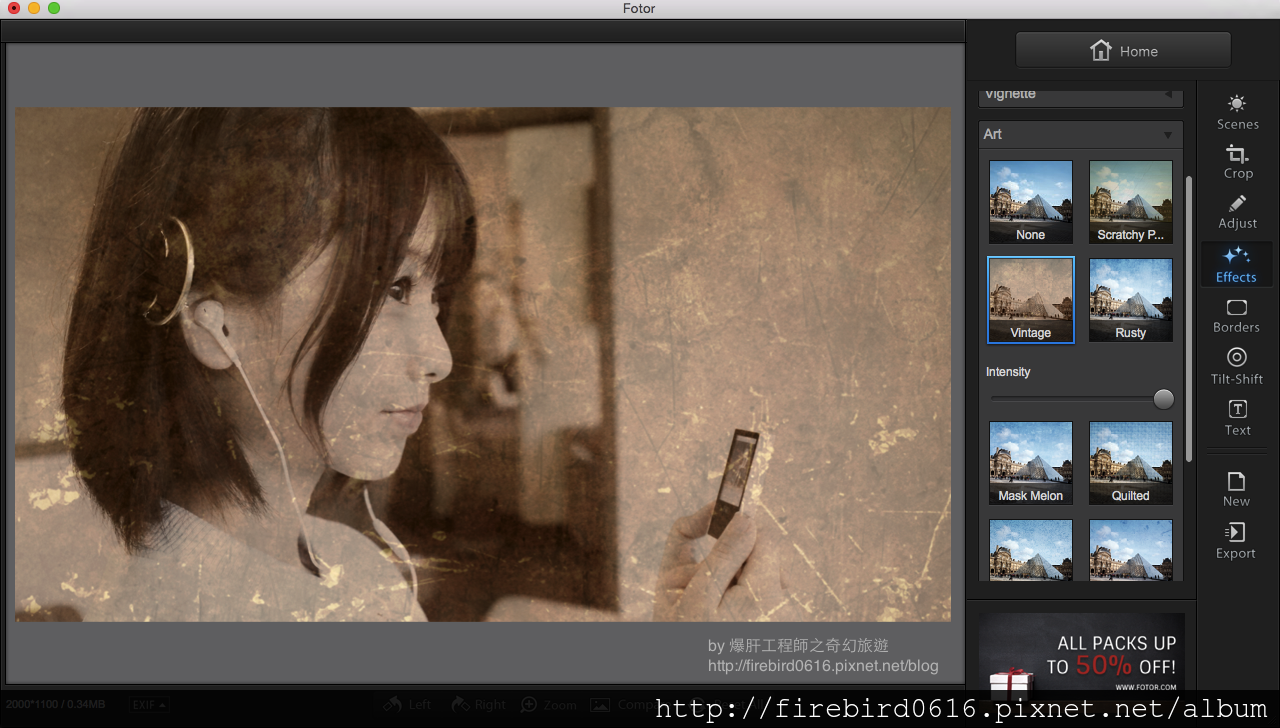This screenshot has width=1280, height=728.
Task: Open the Text tool
Action: [1237, 418]
